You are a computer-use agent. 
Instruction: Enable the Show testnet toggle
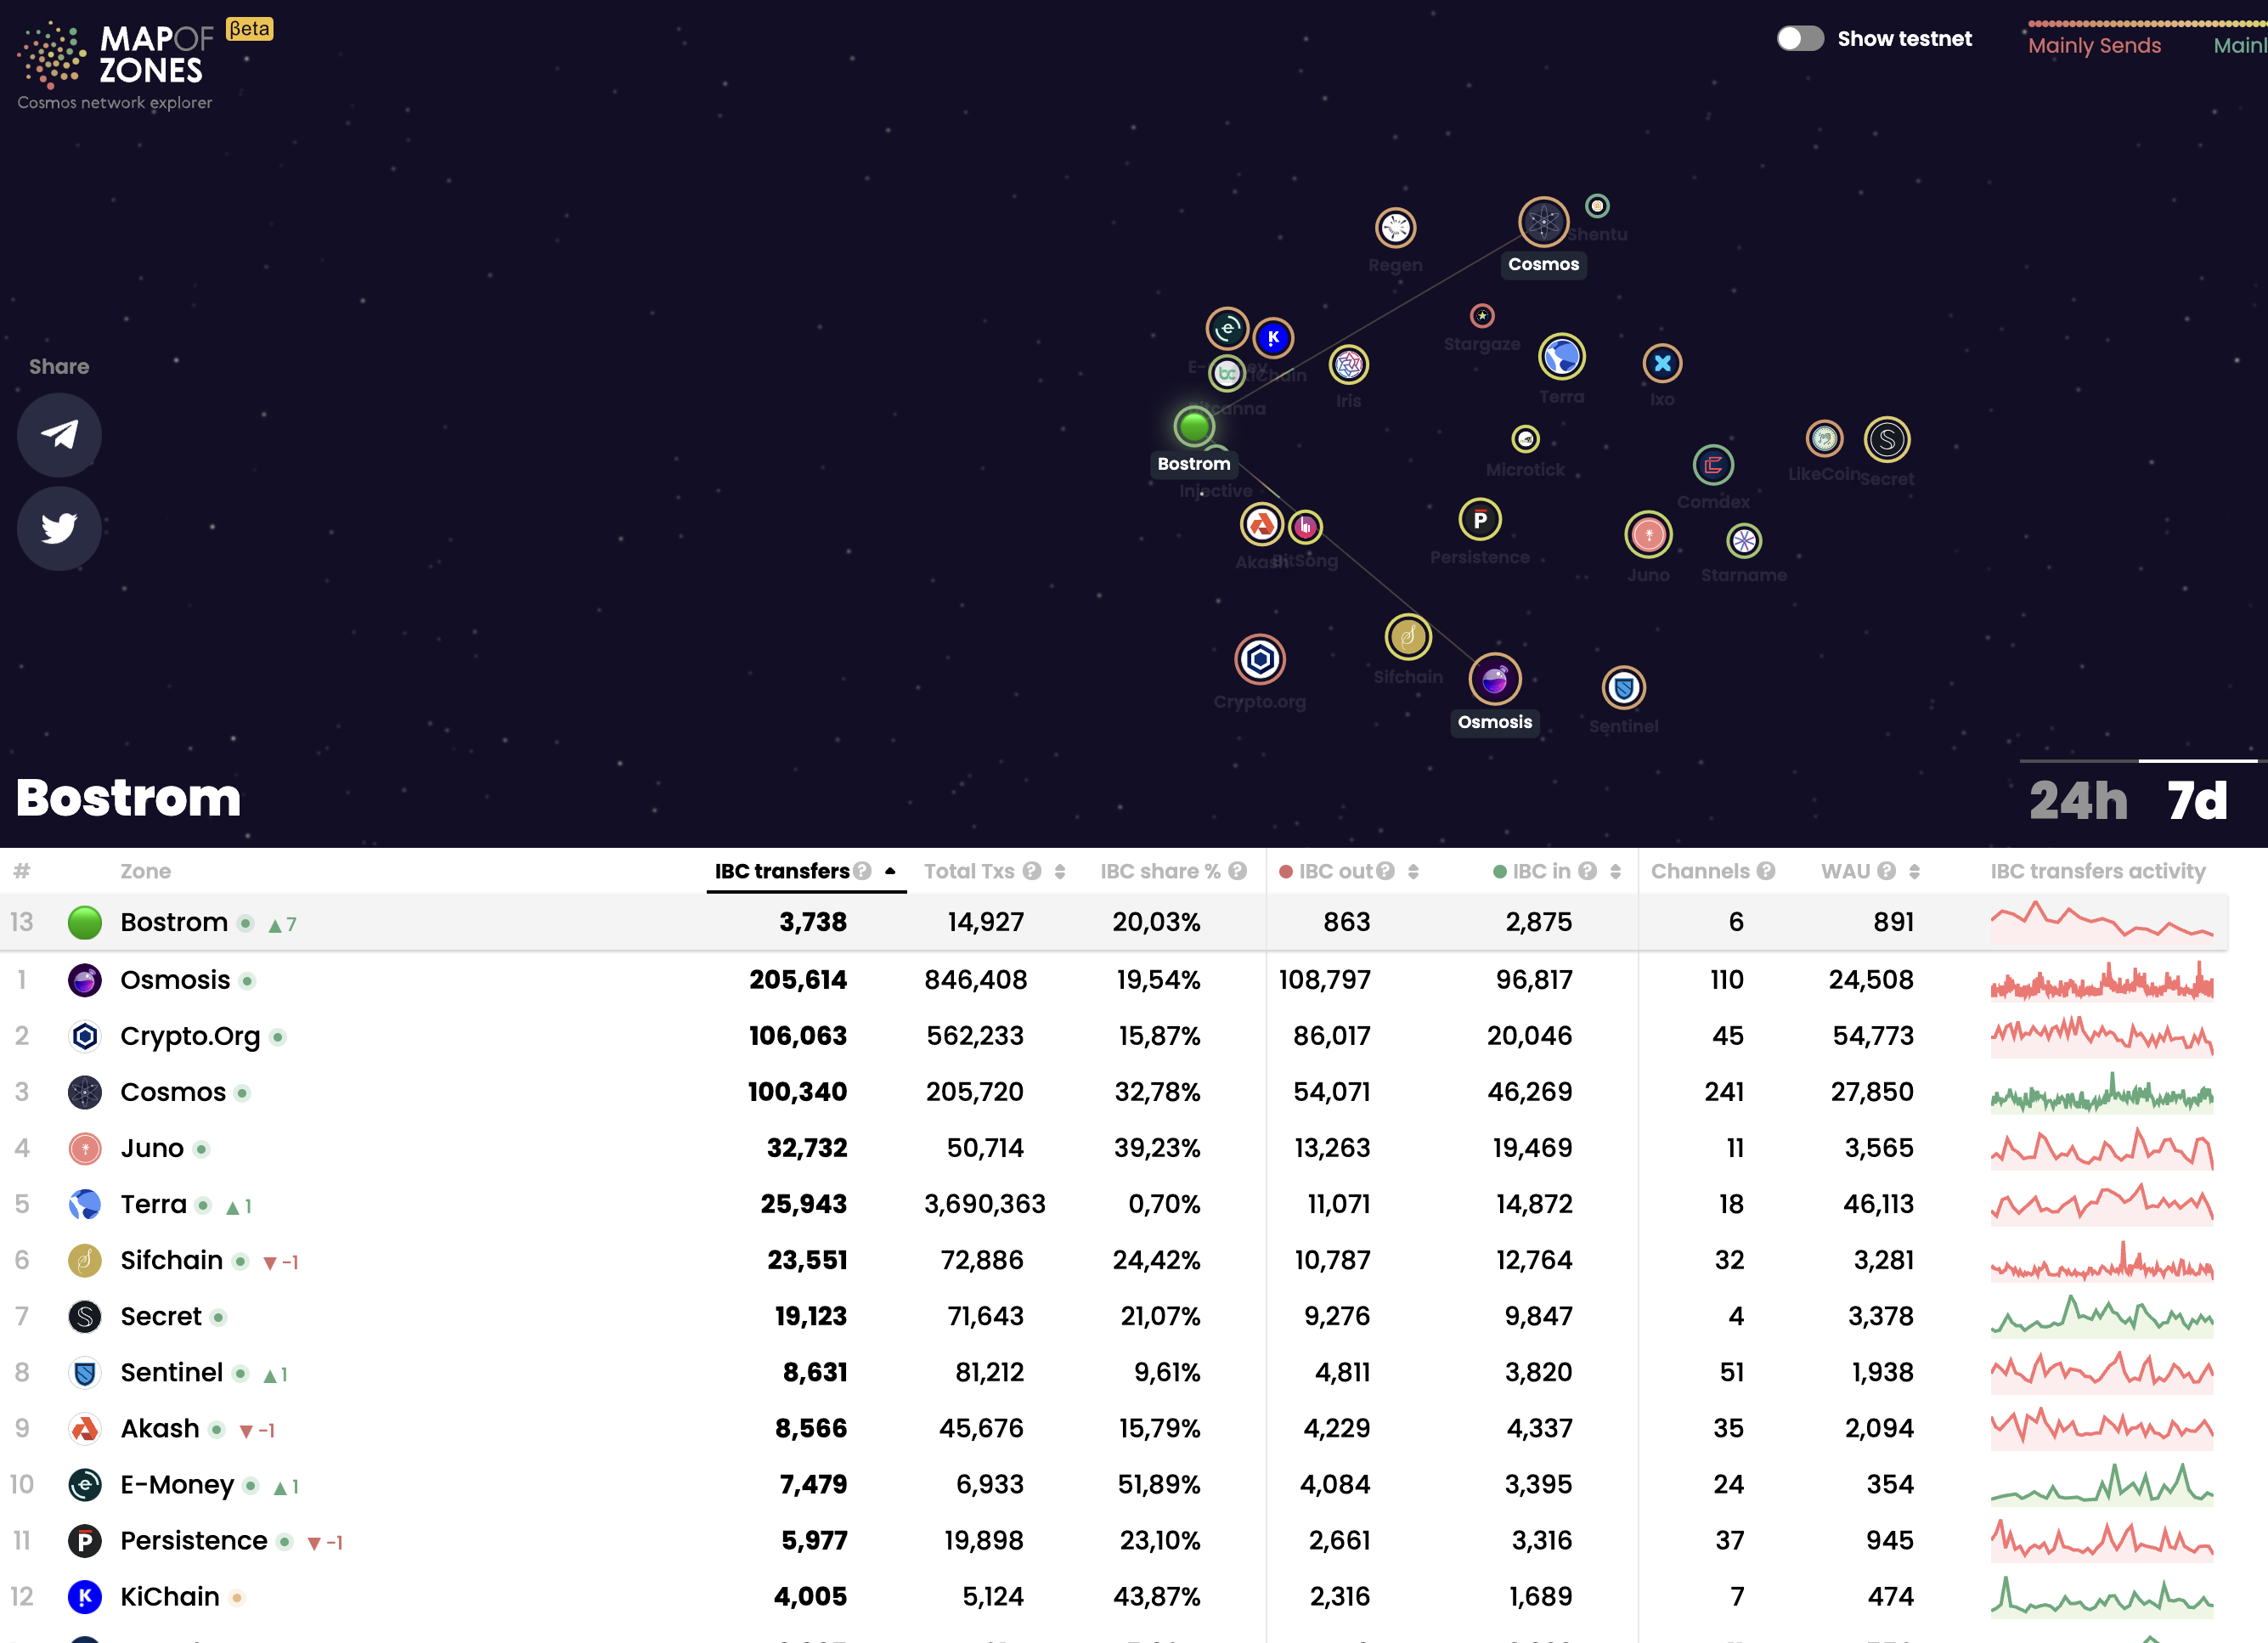(x=1799, y=39)
